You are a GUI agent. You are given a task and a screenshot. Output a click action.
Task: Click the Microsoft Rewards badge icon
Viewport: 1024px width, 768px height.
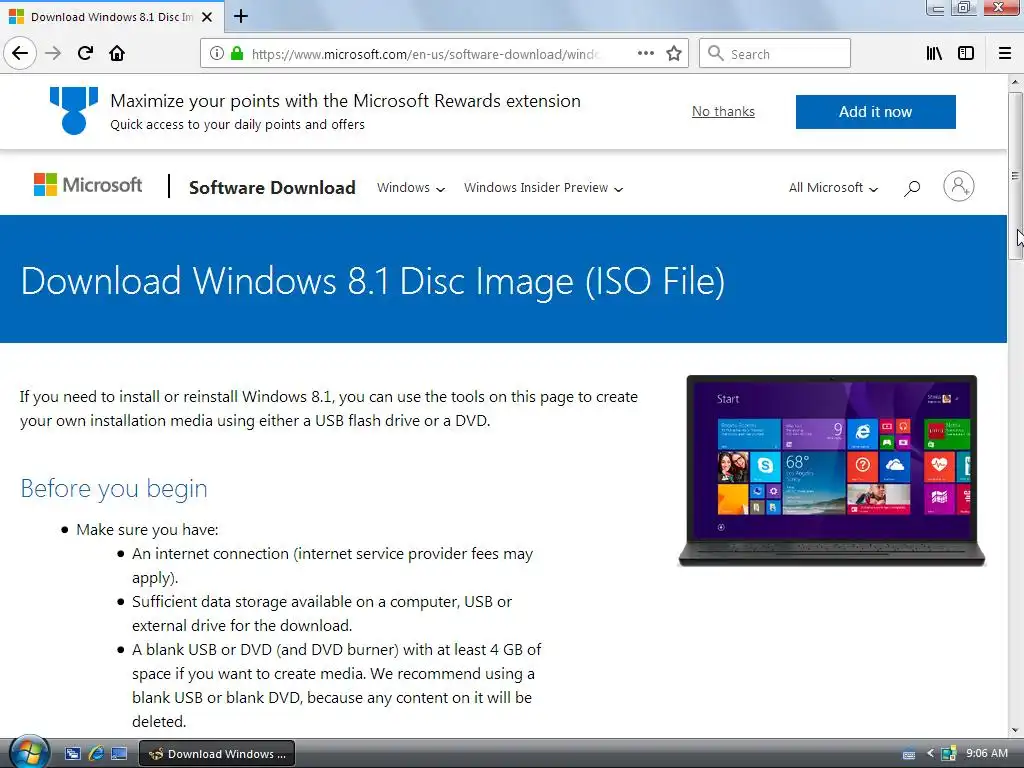[74, 110]
